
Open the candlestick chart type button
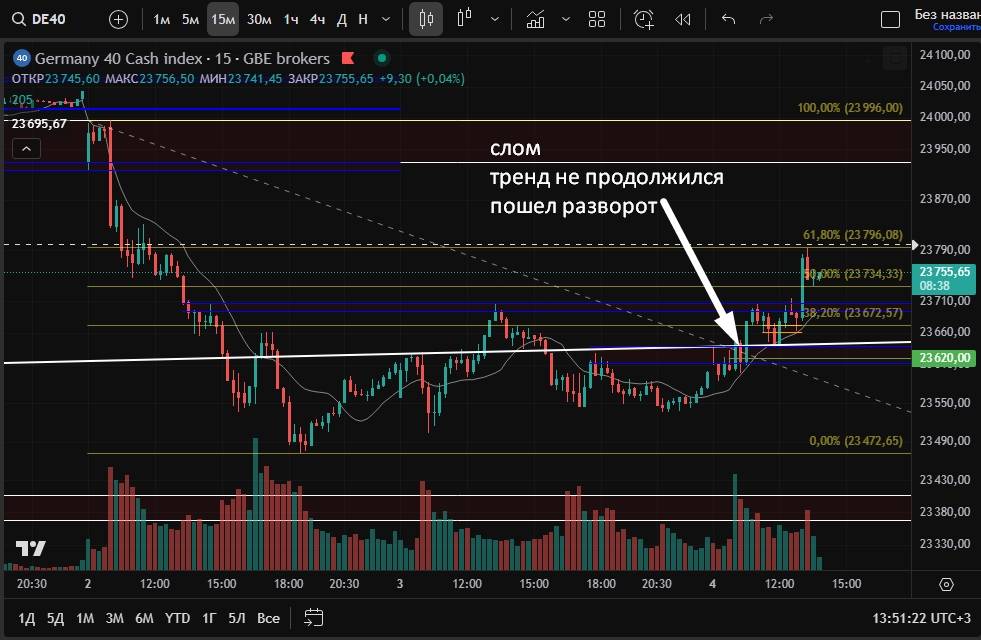point(426,19)
